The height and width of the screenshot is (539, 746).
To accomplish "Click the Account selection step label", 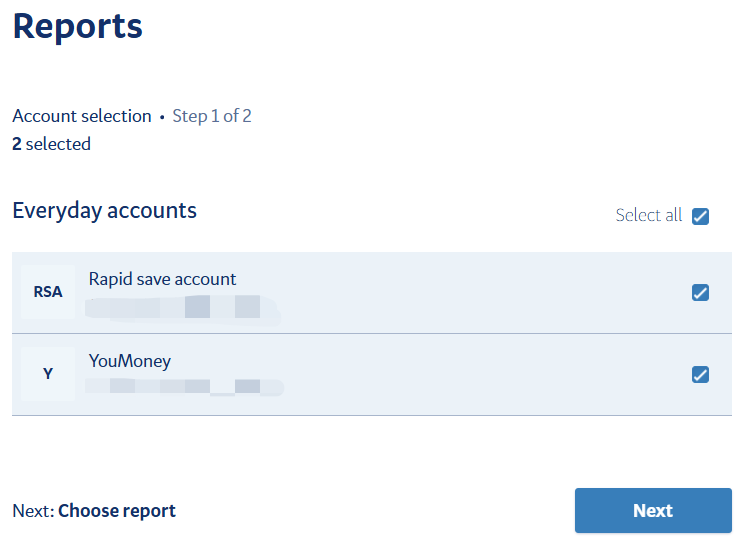I will point(82,116).
